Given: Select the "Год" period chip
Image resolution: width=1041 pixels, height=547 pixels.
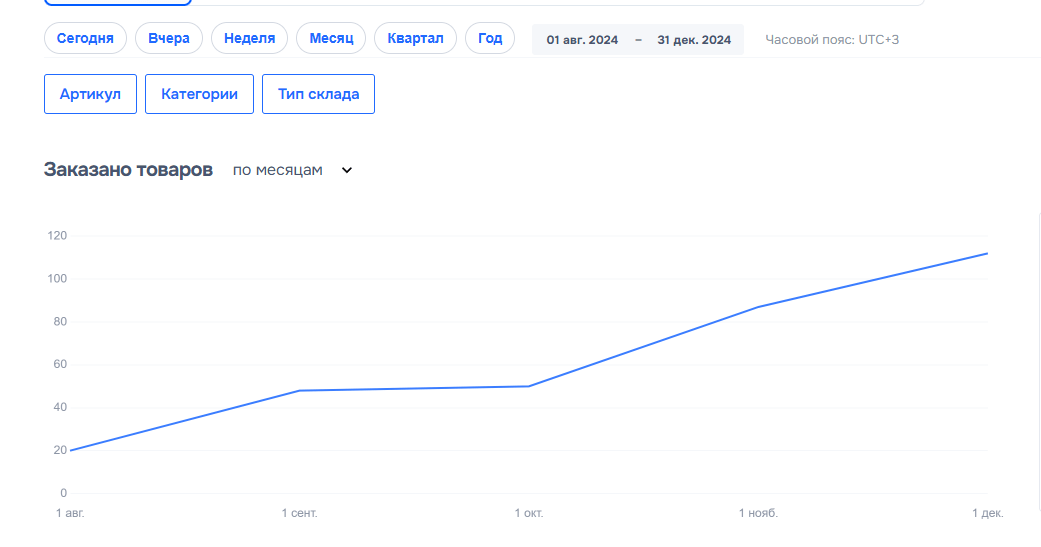Looking at the screenshot, I should [490, 39].
